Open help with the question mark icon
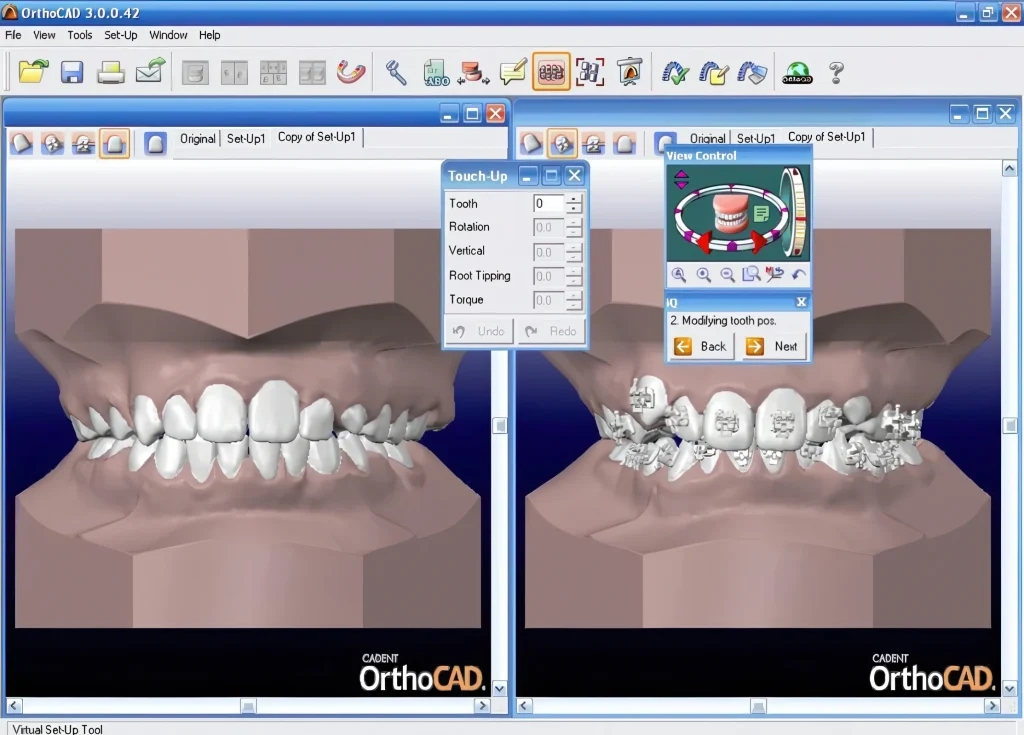 pyautogui.click(x=836, y=72)
